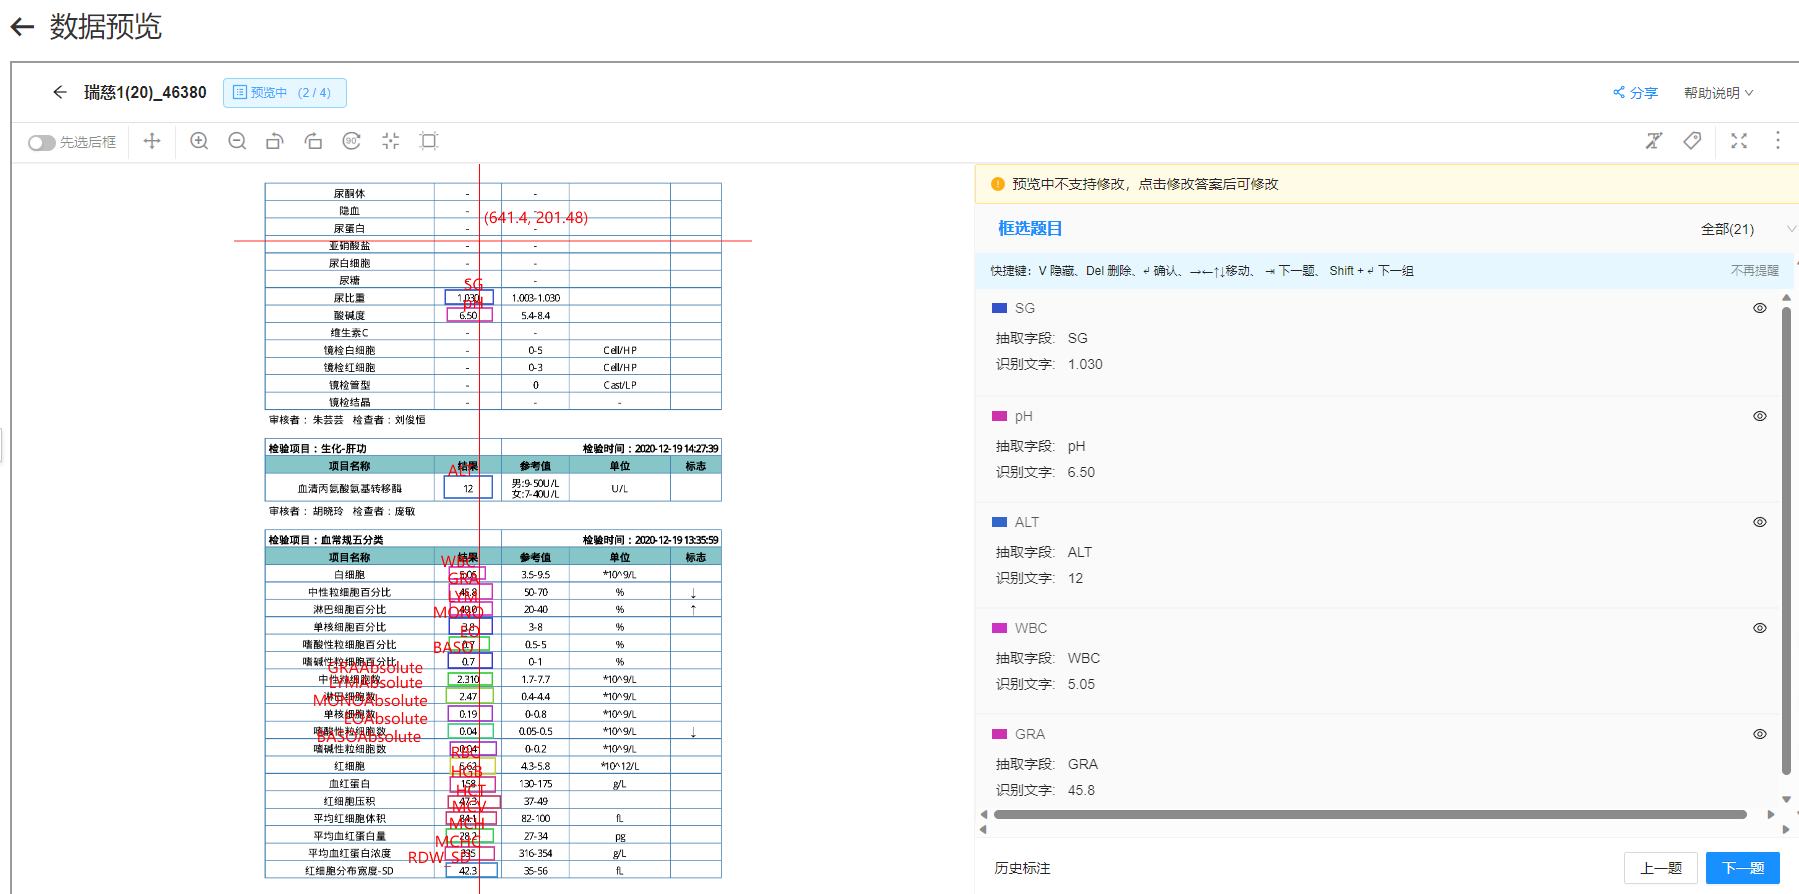Open the vertical three-dot more menu

pos(1777,141)
